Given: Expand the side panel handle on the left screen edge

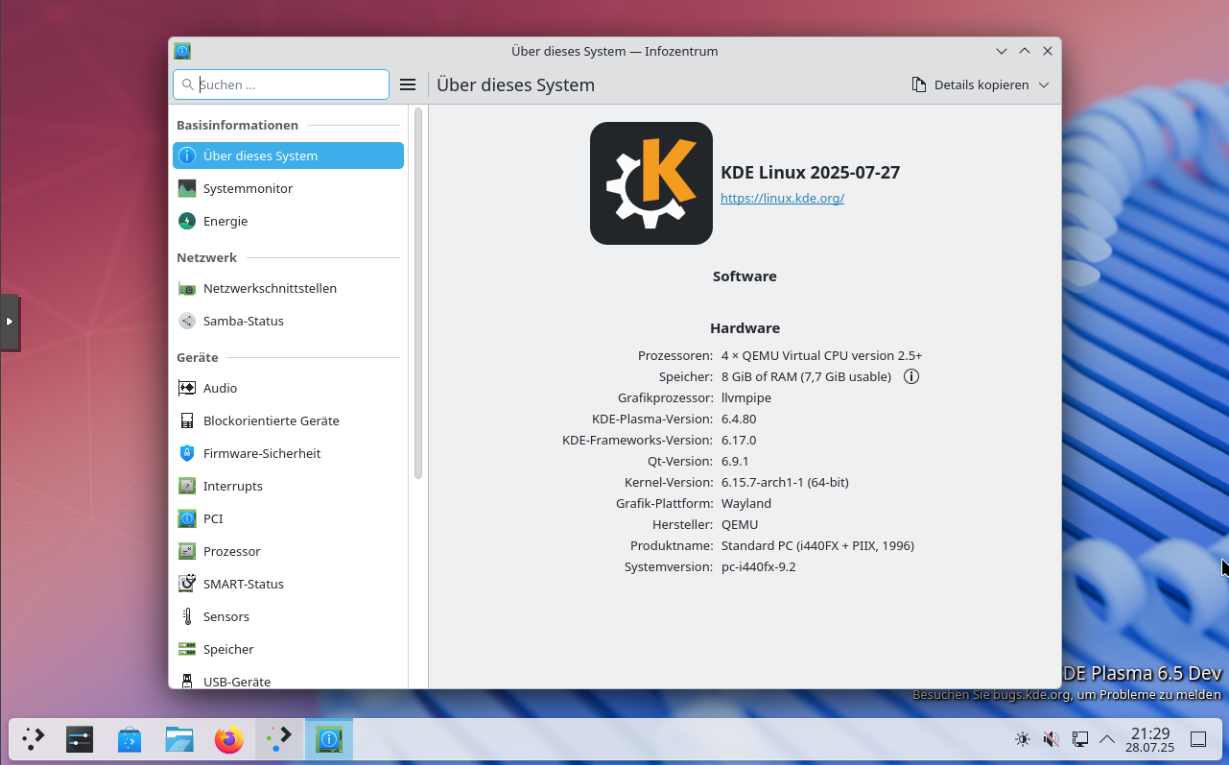Looking at the screenshot, I should click(10, 321).
